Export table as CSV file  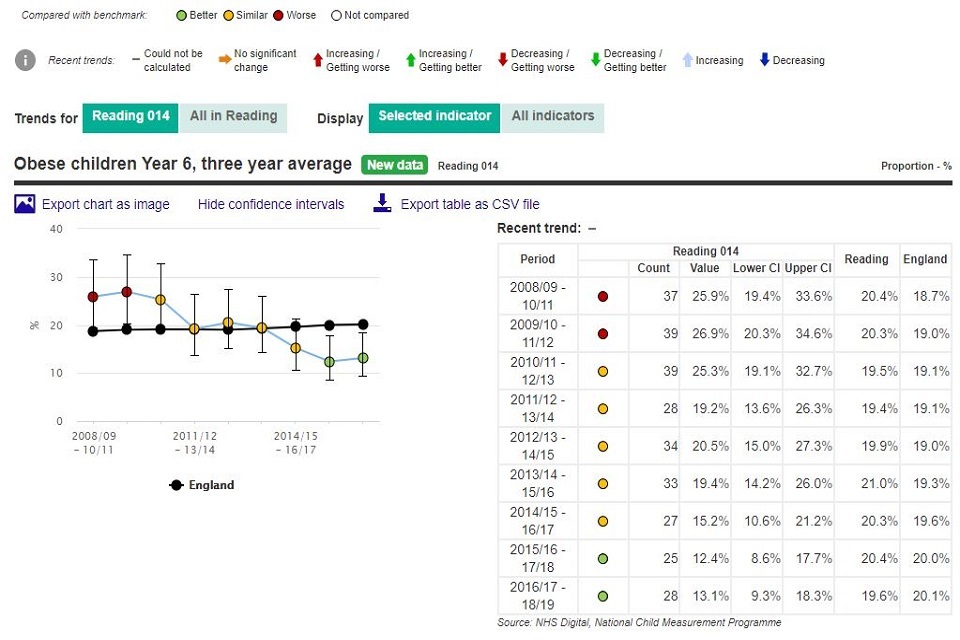[470, 204]
